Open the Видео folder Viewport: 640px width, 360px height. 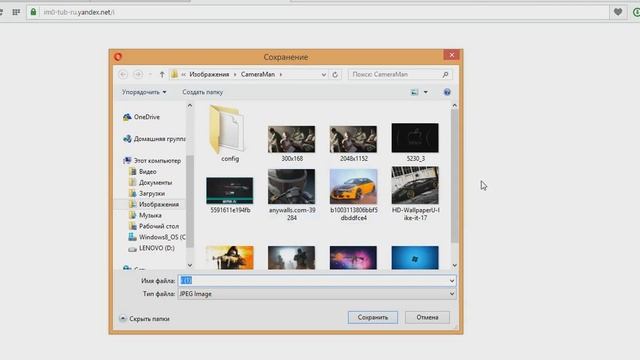point(142,171)
